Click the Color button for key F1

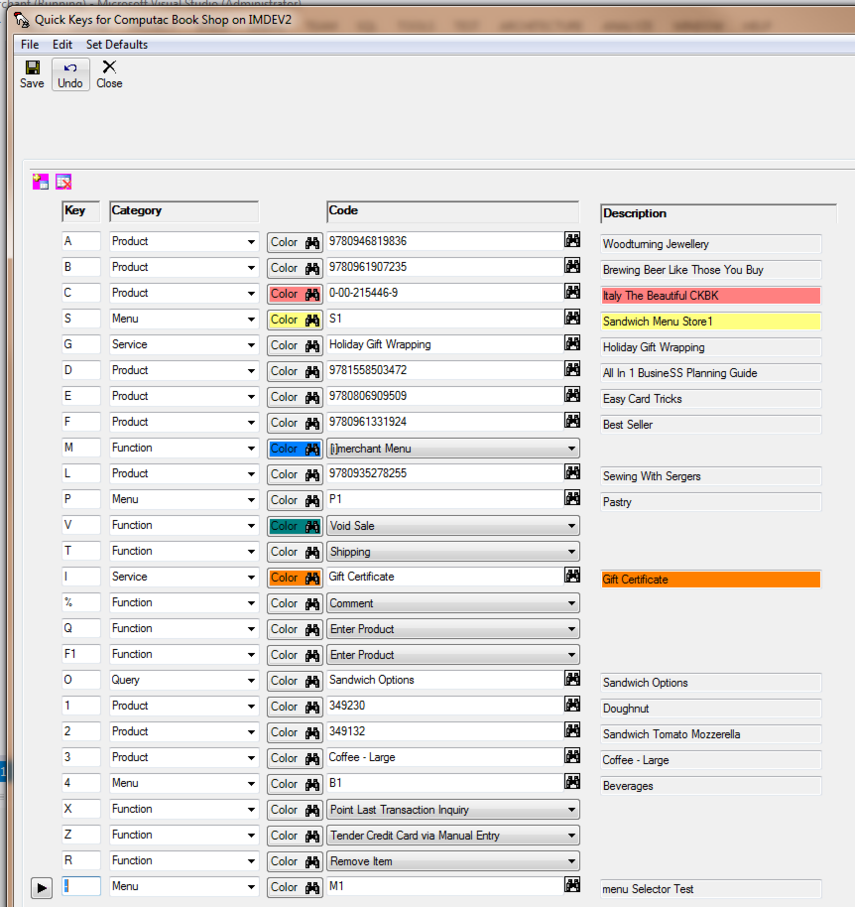point(294,655)
